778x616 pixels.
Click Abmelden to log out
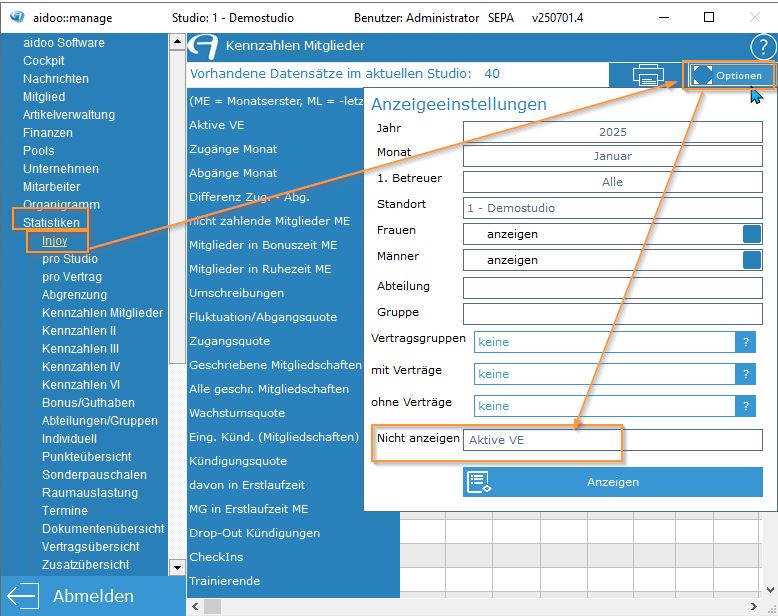(x=93, y=596)
